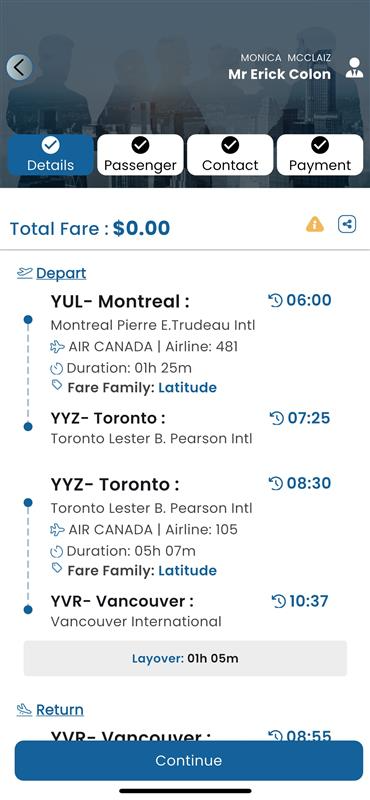The image size is (370, 800).
Task: Tap the clock icon next to 06:00
Action: coord(276,301)
